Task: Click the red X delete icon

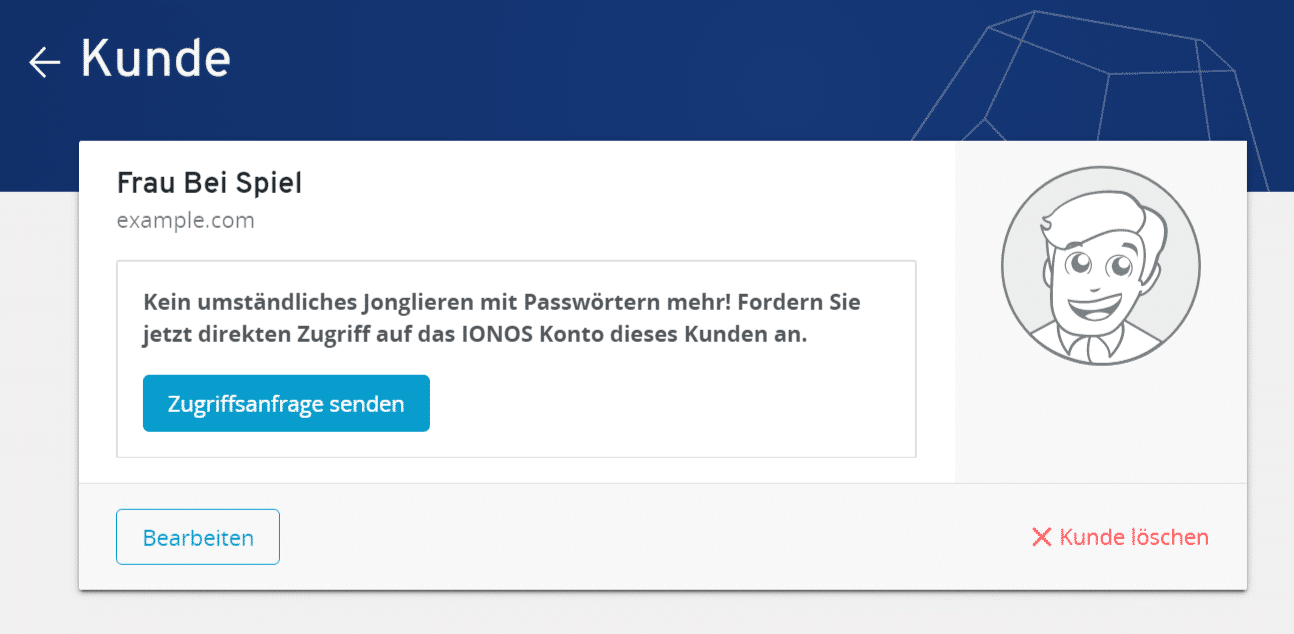Action: (x=1041, y=538)
